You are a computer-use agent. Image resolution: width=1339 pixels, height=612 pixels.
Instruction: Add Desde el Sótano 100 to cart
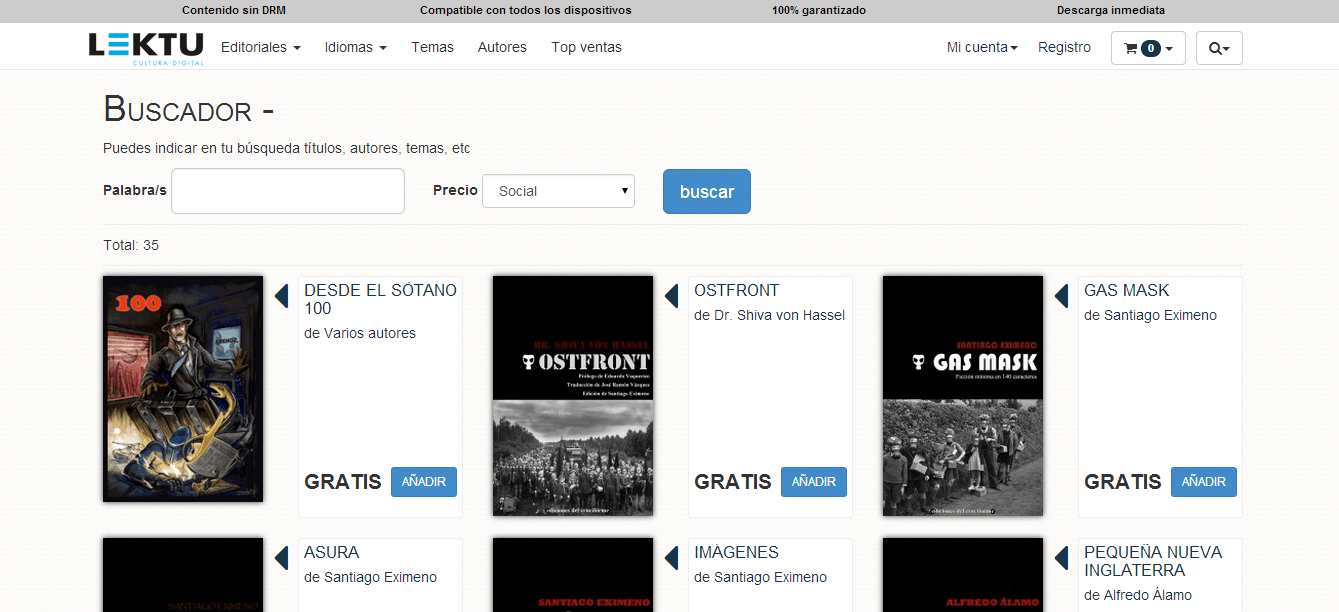point(424,482)
